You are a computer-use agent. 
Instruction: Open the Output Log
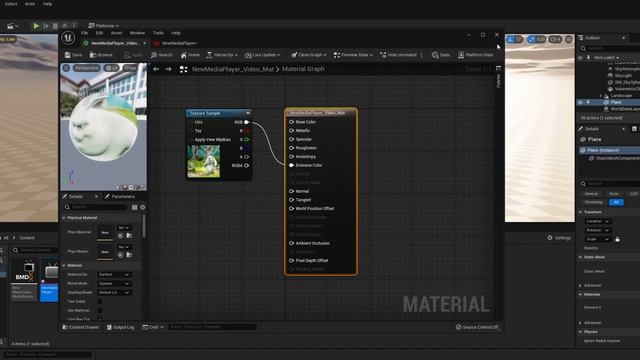click(120, 327)
